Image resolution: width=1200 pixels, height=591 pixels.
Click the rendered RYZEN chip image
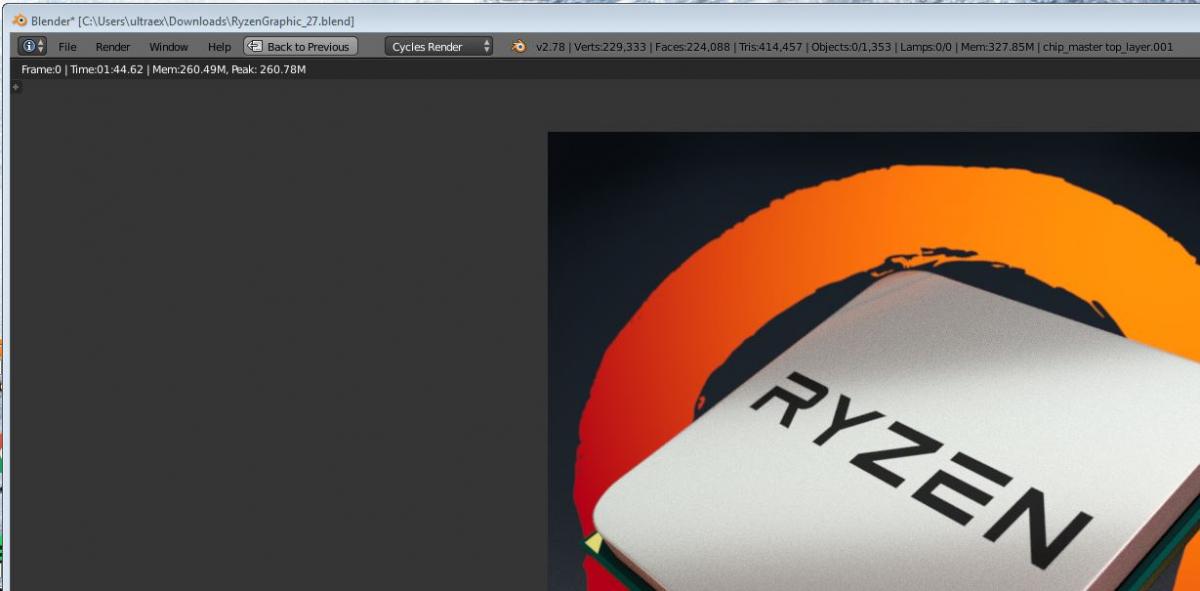click(x=873, y=361)
